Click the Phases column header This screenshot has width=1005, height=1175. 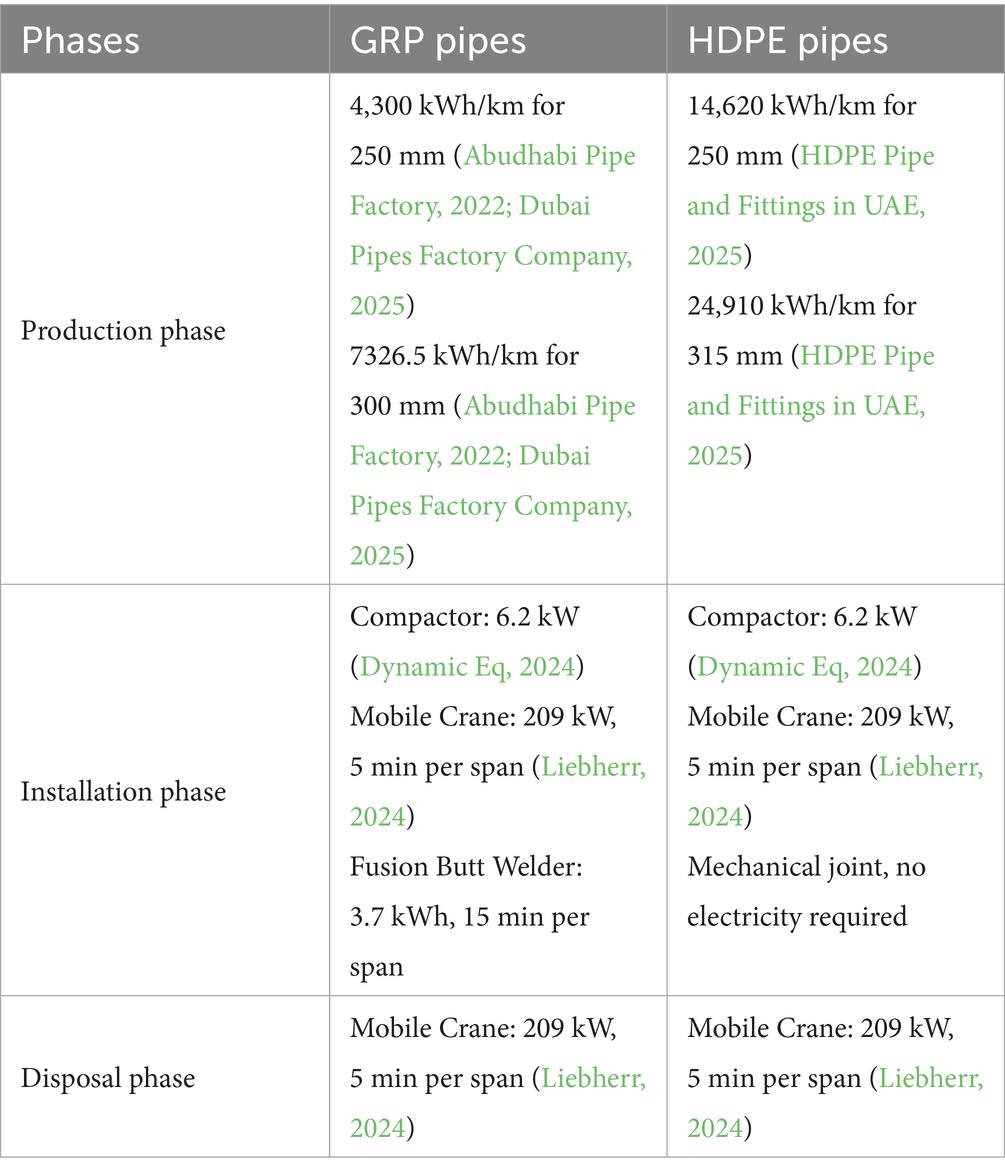(81, 39)
